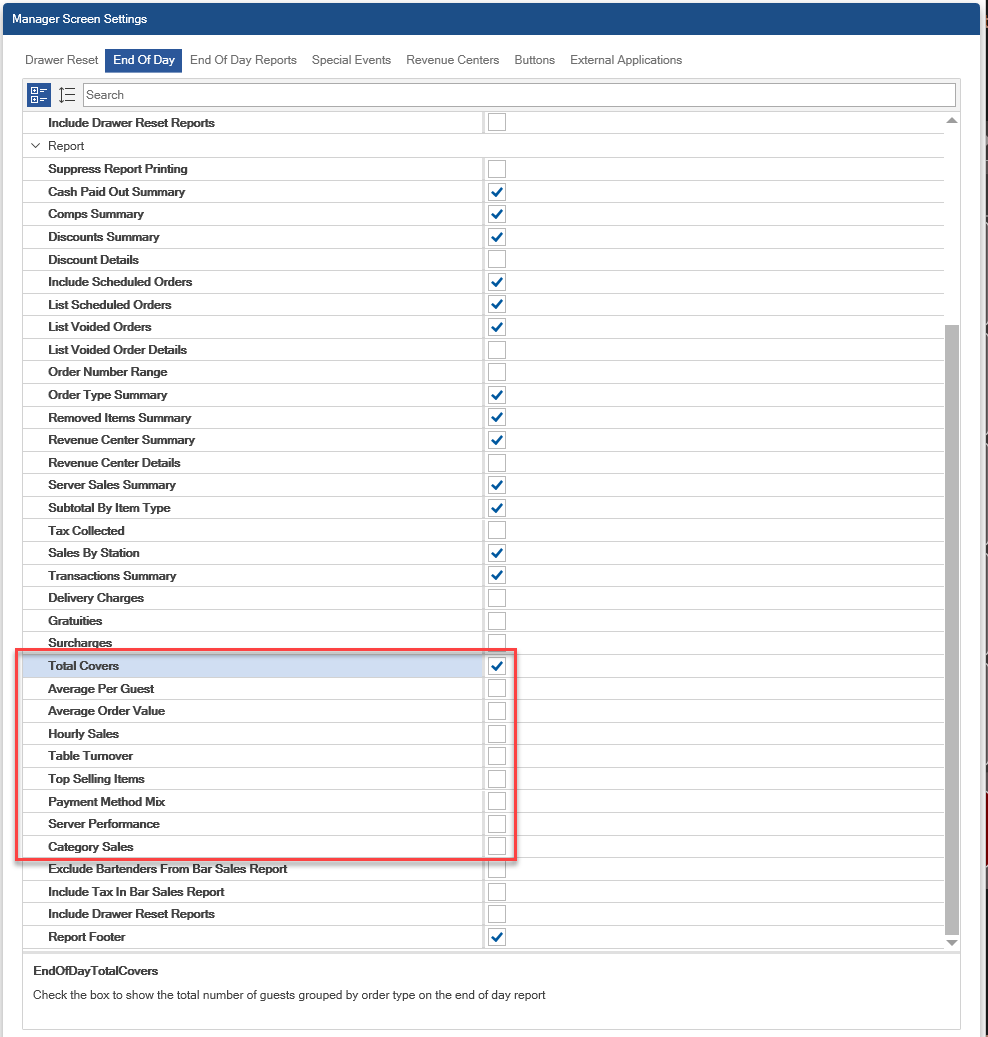Enable the Hourly Sales checkbox
Image resolution: width=988 pixels, height=1037 pixels.
497,734
